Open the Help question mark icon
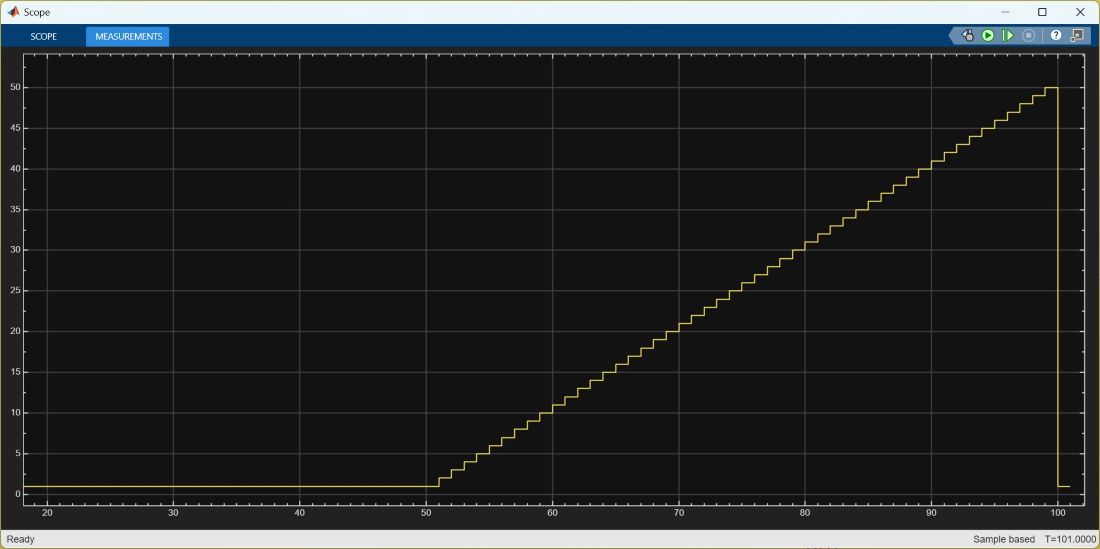Image resolution: width=1100 pixels, height=549 pixels. click(x=1055, y=35)
